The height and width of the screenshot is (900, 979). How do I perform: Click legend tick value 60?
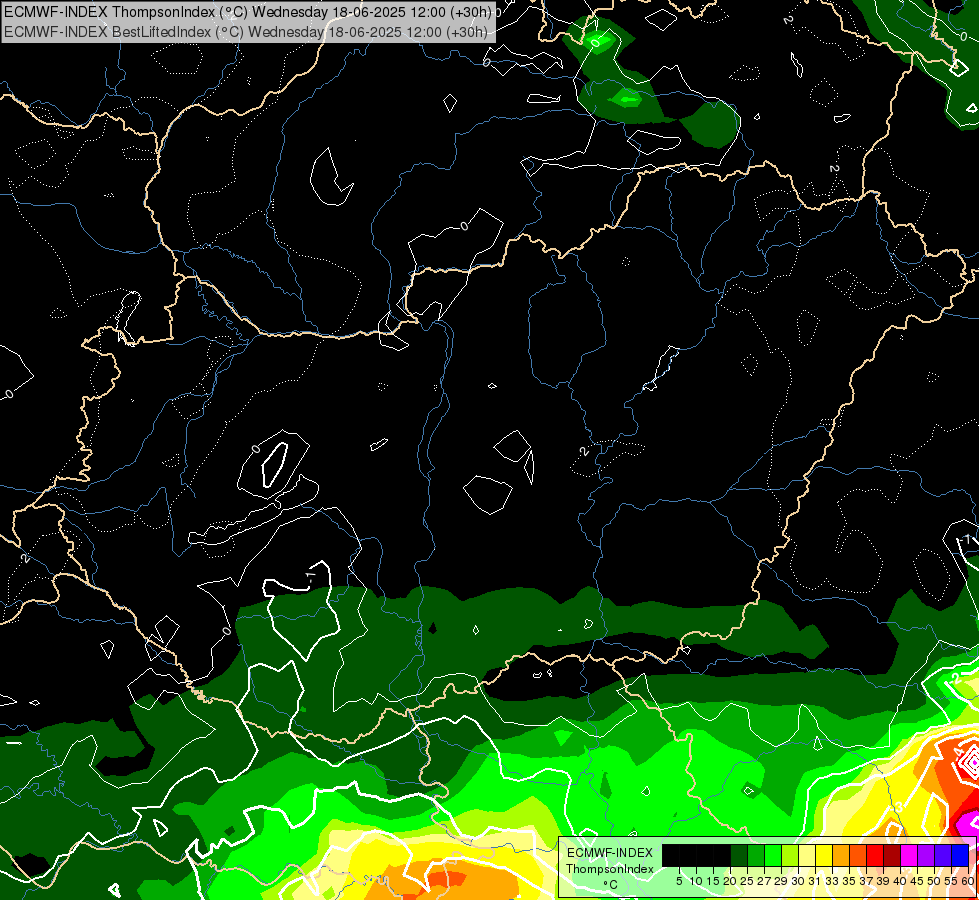968,881
